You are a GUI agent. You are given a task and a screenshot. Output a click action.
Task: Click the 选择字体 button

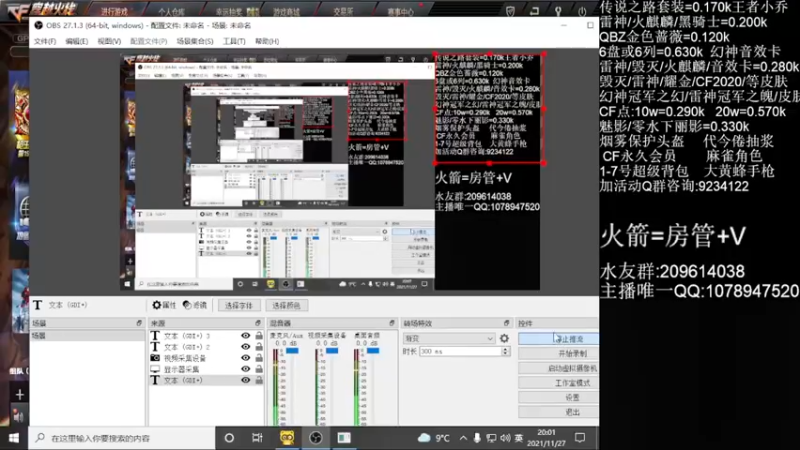click(239, 305)
